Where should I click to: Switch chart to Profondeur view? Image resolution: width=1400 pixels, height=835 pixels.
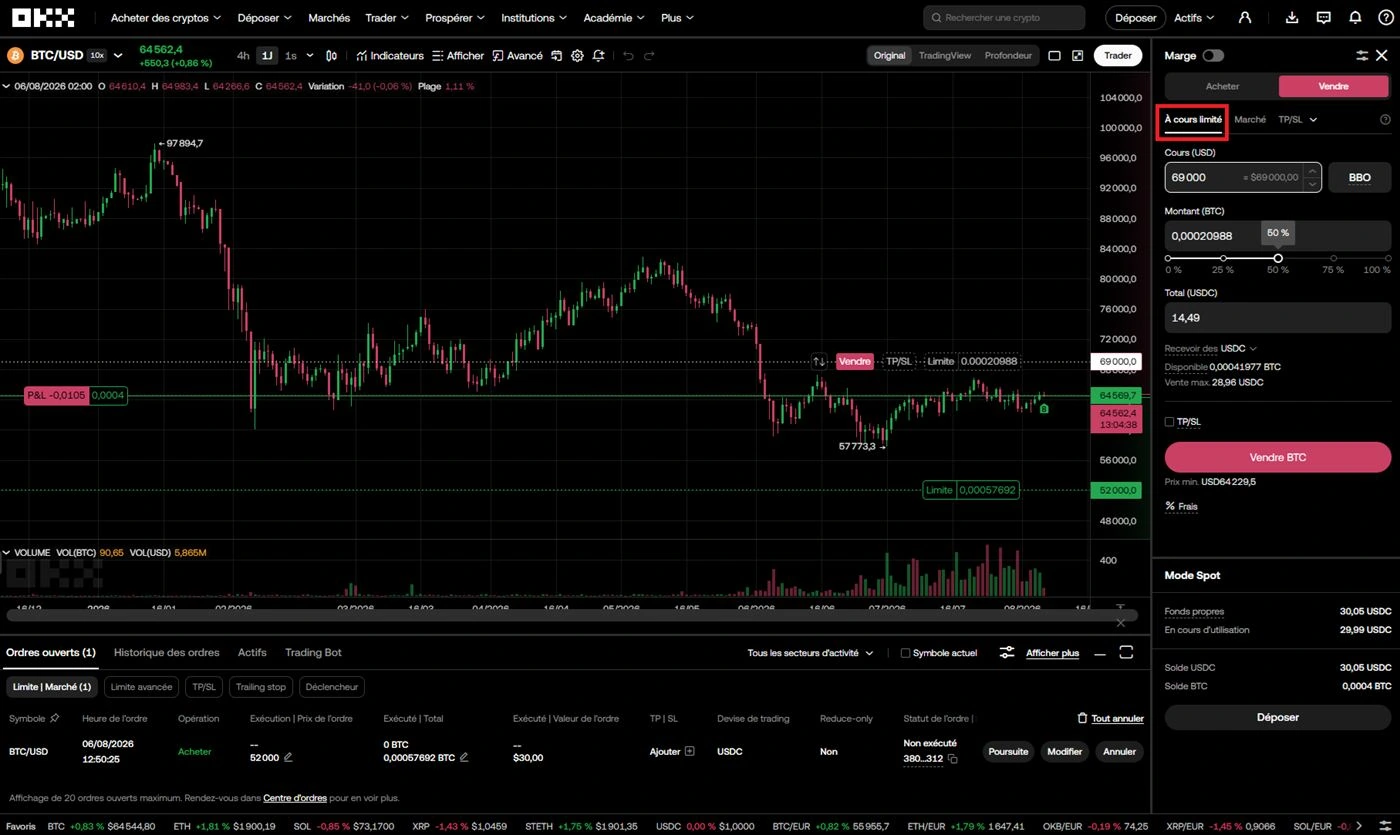(x=1008, y=56)
